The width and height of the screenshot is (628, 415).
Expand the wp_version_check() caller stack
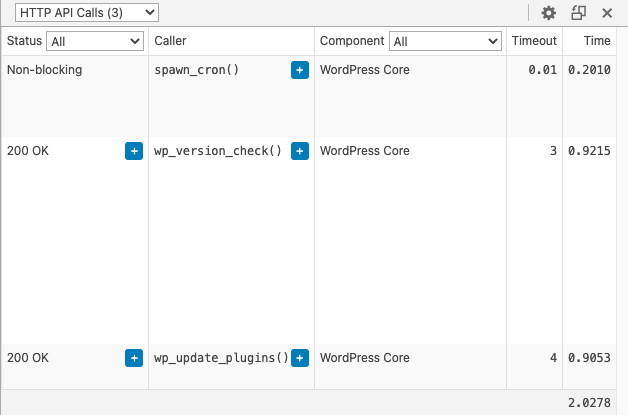coord(299,151)
